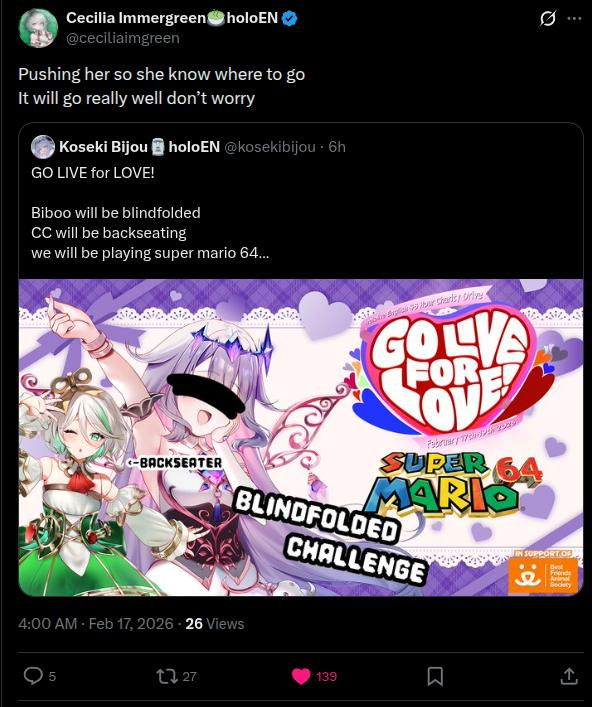Open the Feb 17, 2026 post timestamp
The image size is (592, 707).
[131, 624]
